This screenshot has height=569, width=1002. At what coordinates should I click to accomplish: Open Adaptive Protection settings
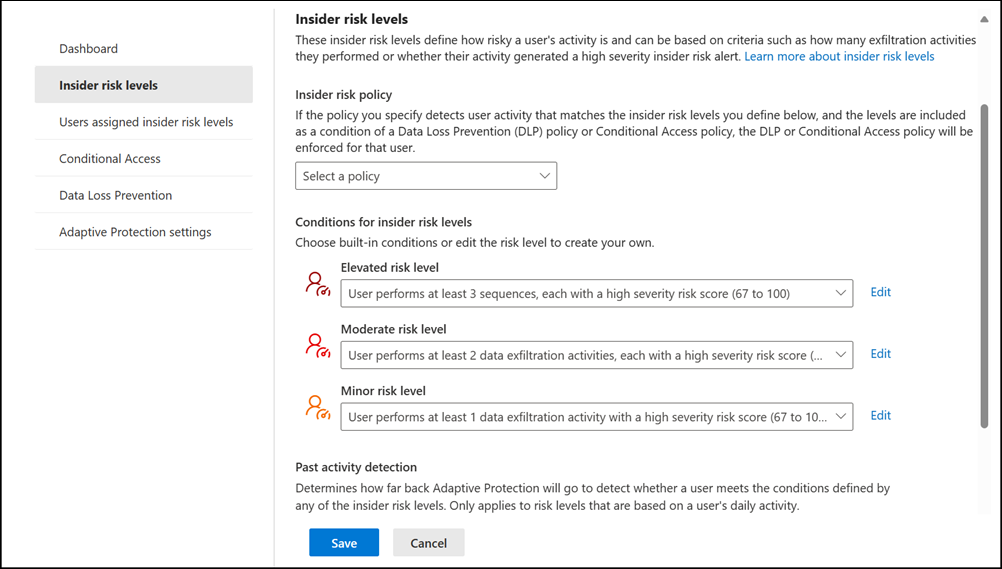point(135,232)
